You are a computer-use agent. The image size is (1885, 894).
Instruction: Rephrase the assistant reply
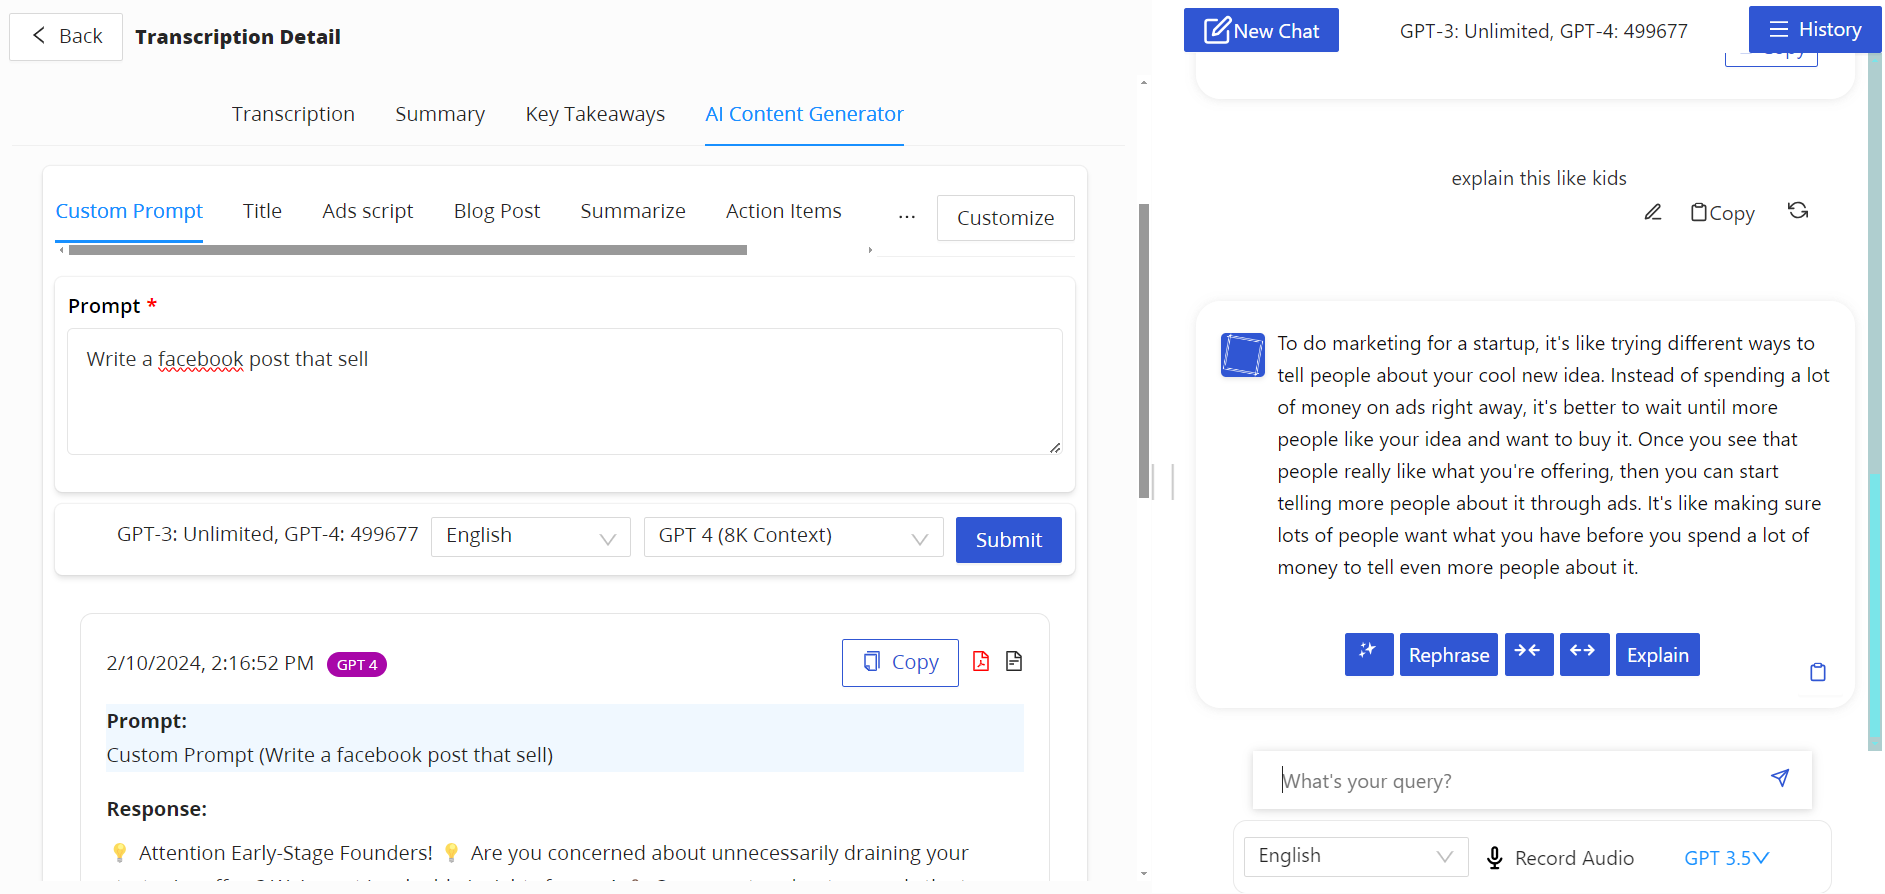[1449, 655]
